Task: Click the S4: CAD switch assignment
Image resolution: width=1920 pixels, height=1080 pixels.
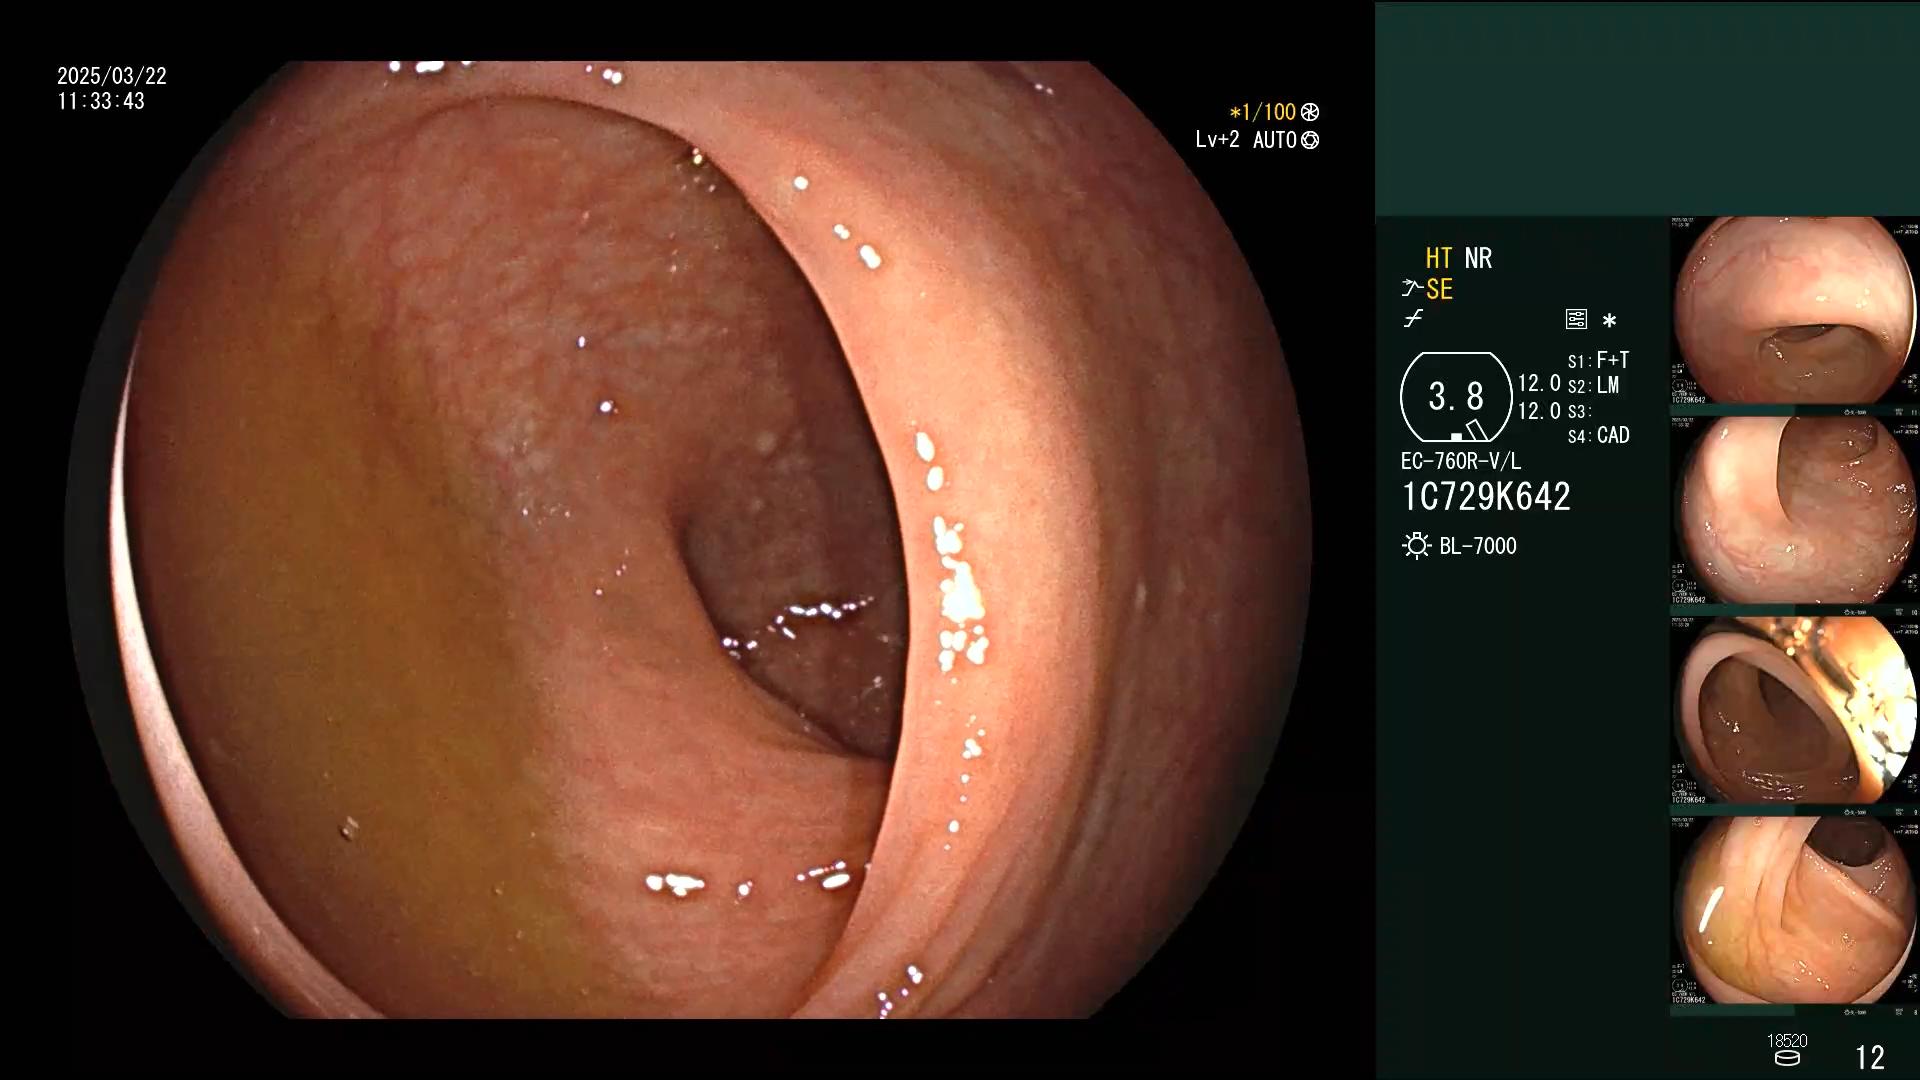Action: (x=1598, y=436)
